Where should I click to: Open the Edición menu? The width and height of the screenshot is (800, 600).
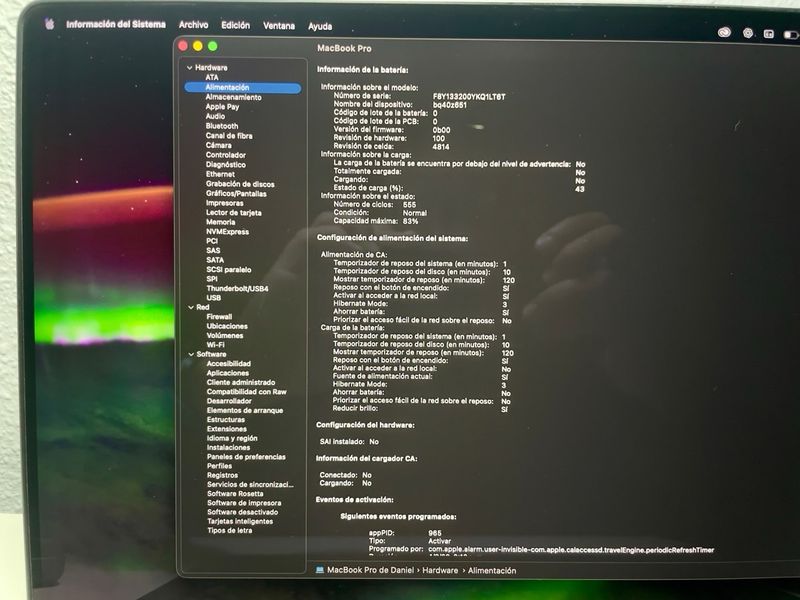pos(236,25)
